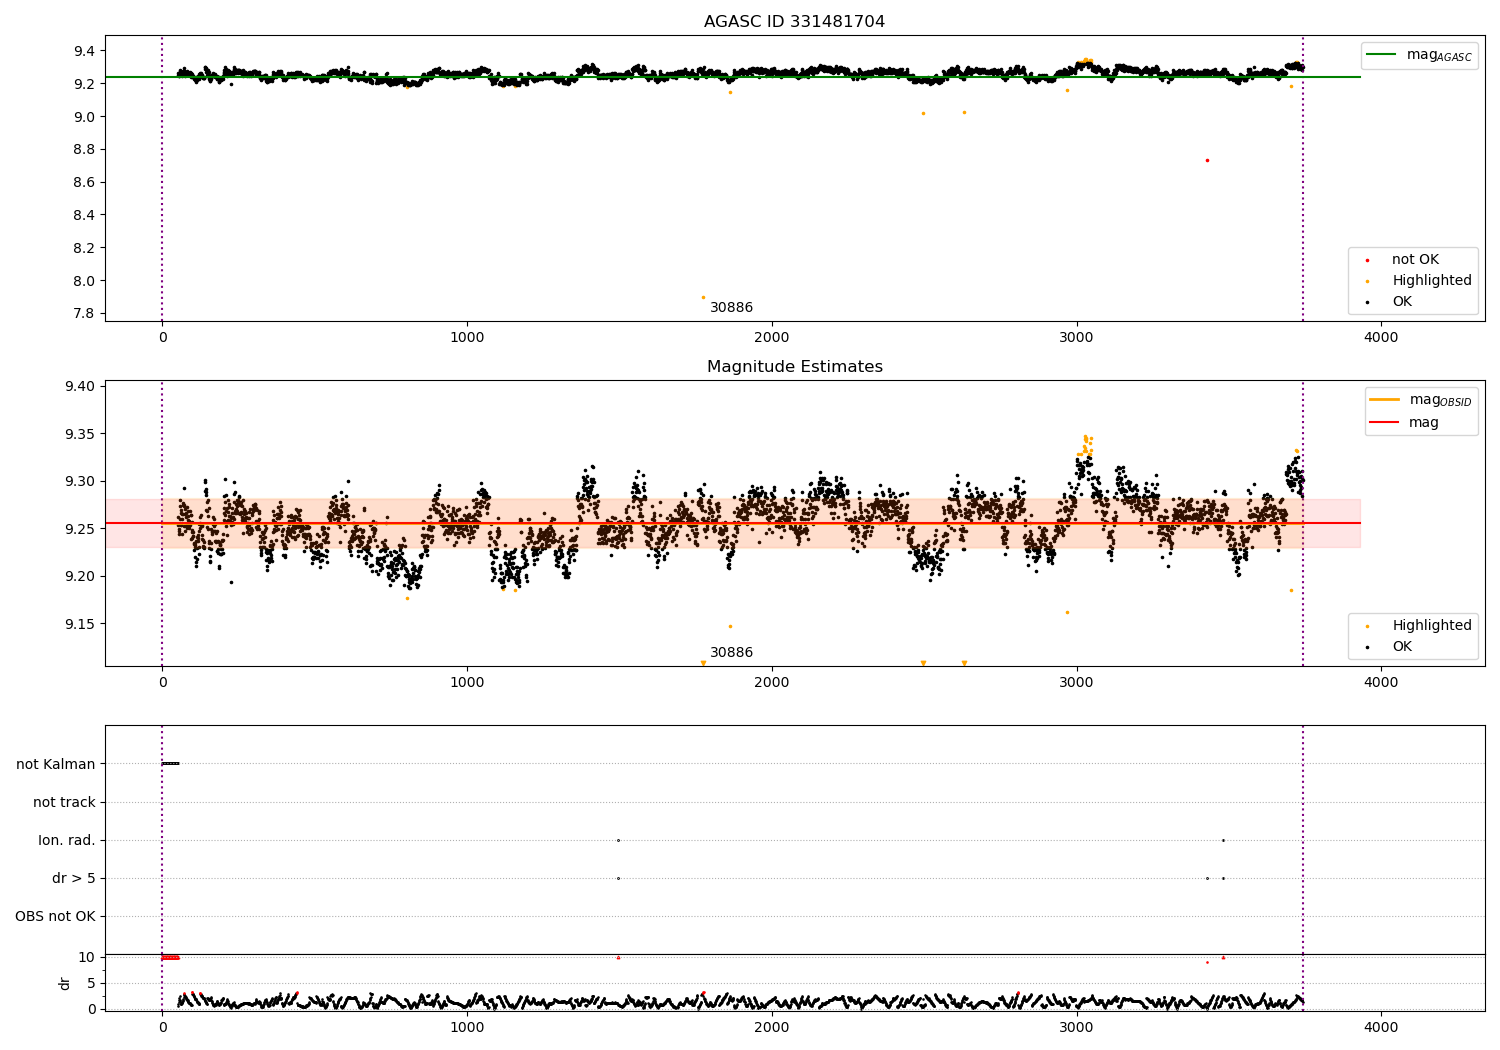Click the "not track" row label
Screen dimensions: 1500x1050
pos(64,802)
